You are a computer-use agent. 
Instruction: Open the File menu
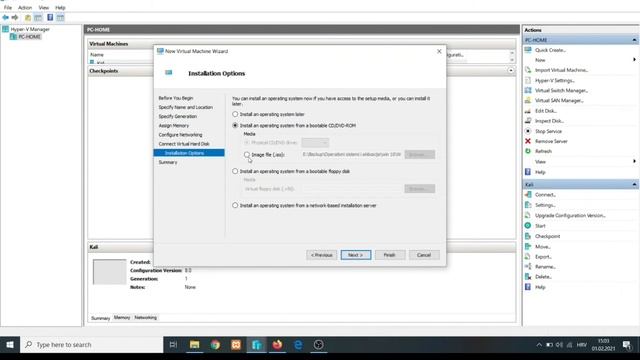point(8,7)
